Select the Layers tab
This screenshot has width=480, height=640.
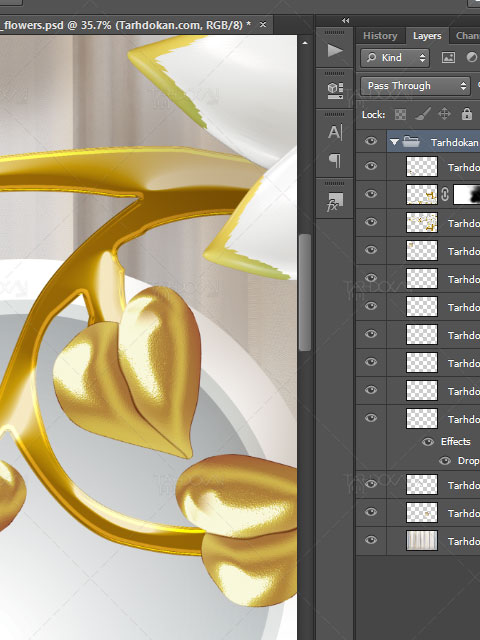427,36
